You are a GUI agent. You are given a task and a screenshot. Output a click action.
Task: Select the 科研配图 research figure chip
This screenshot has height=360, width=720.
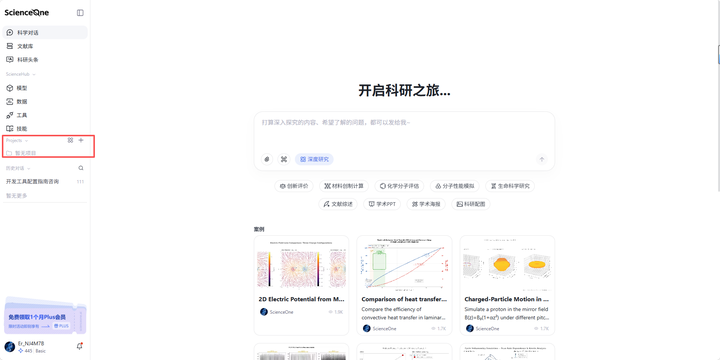coord(471,204)
